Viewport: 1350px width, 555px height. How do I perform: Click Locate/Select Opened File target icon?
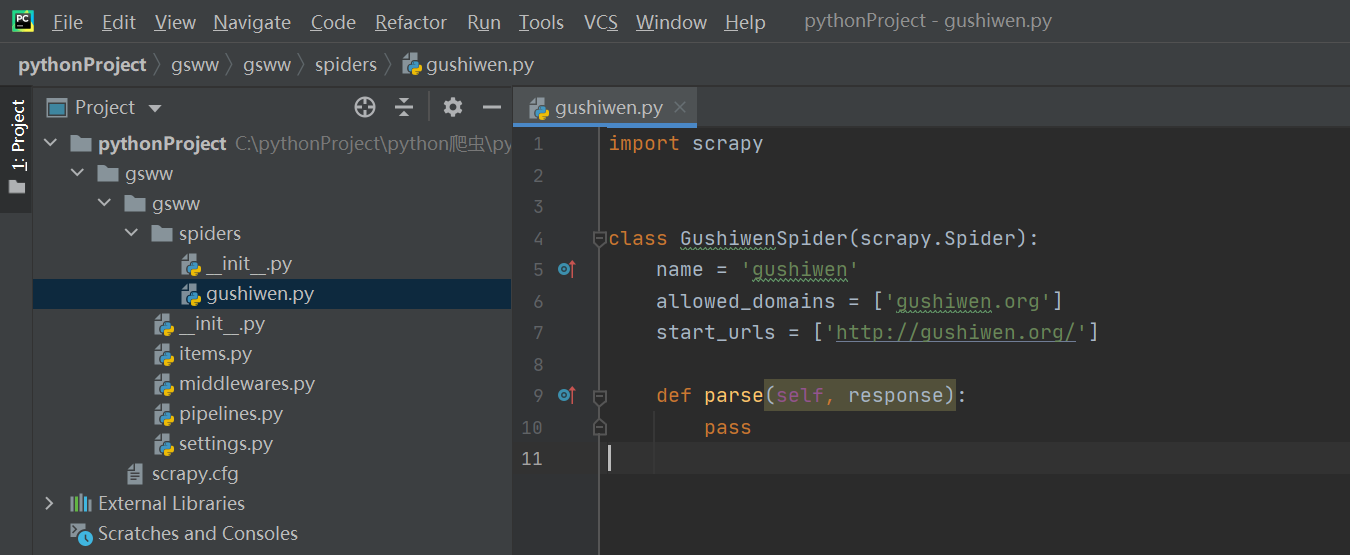365,107
